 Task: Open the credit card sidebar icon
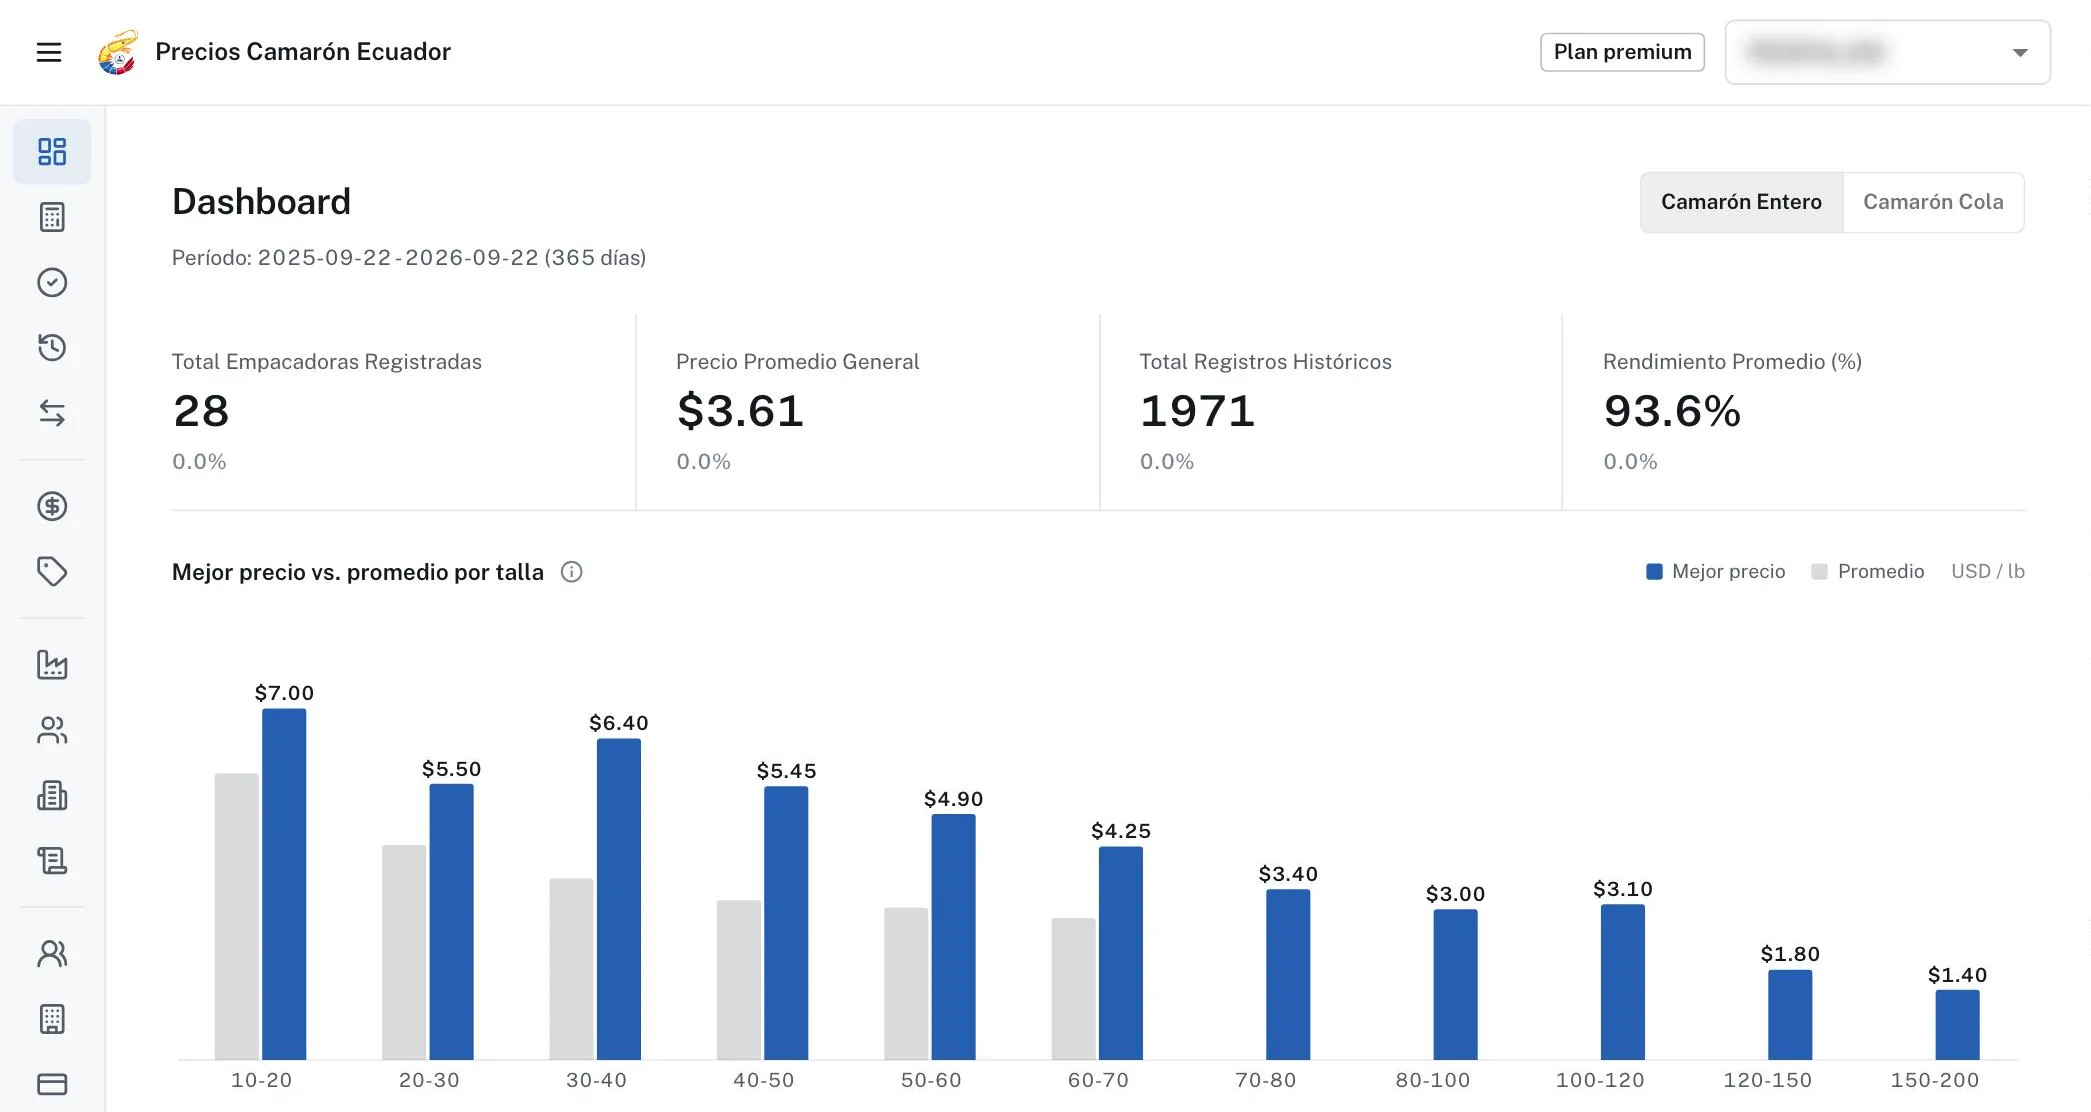(x=52, y=1084)
